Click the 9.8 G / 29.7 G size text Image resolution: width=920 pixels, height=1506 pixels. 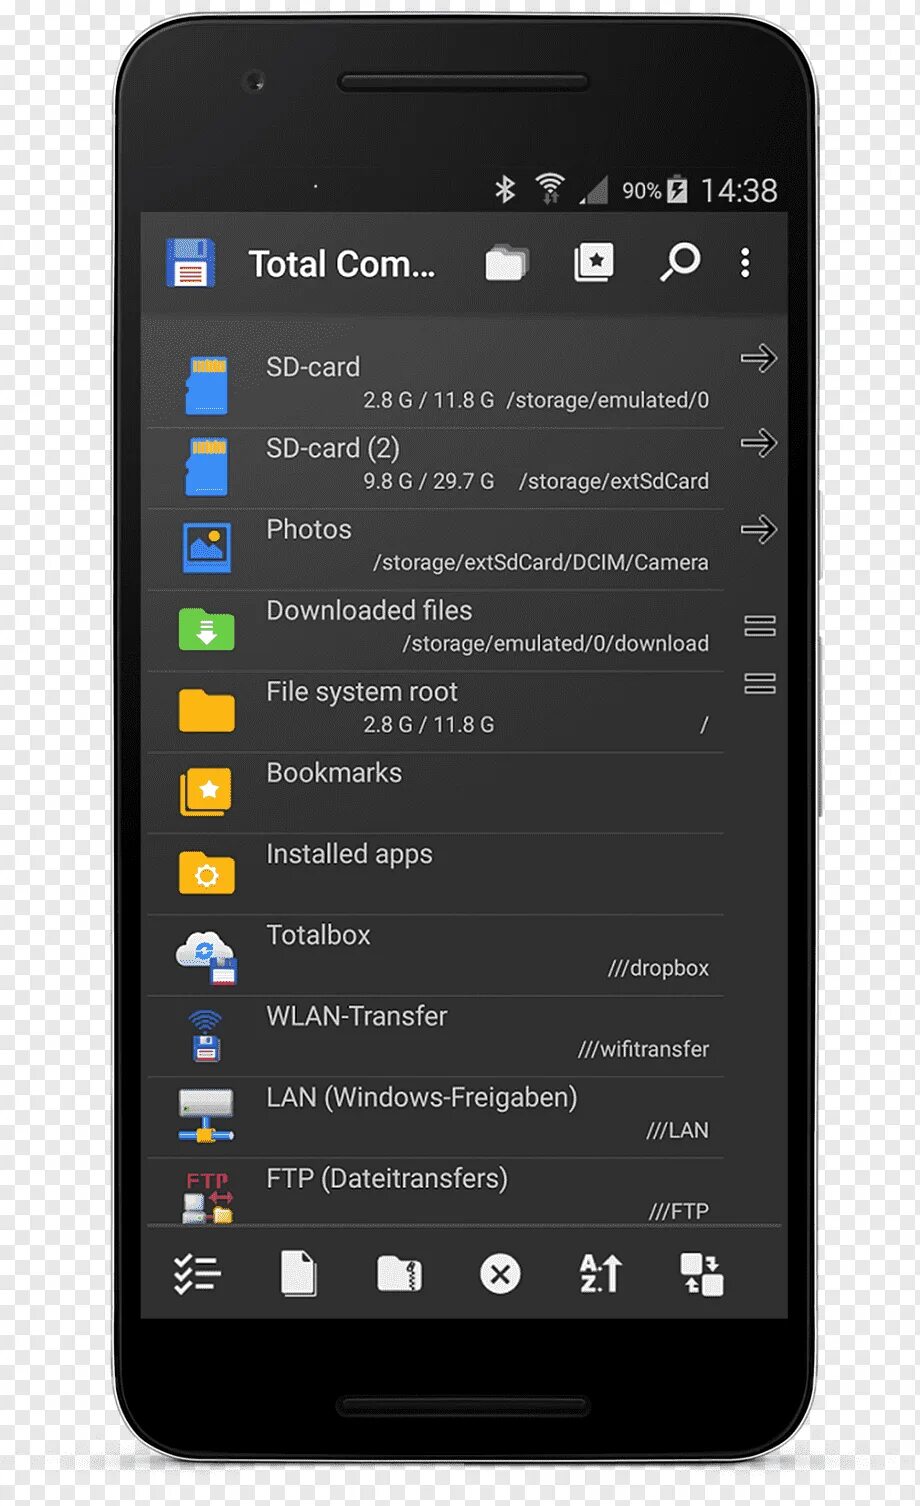click(429, 481)
